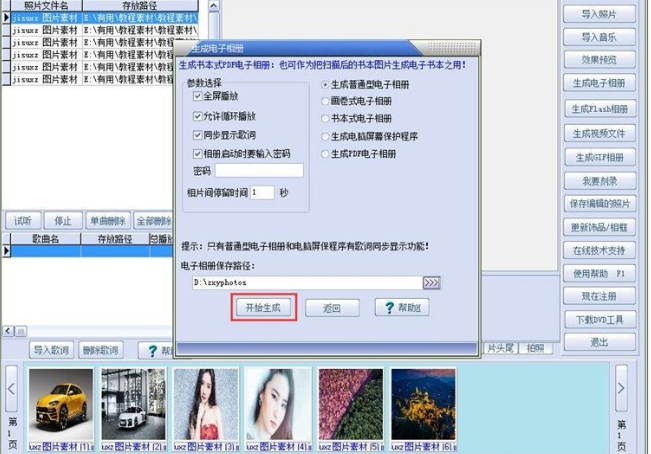The image size is (651, 454).
Task: Uncheck 相册启动时要输入密码 checkbox
Action: click(x=198, y=154)
